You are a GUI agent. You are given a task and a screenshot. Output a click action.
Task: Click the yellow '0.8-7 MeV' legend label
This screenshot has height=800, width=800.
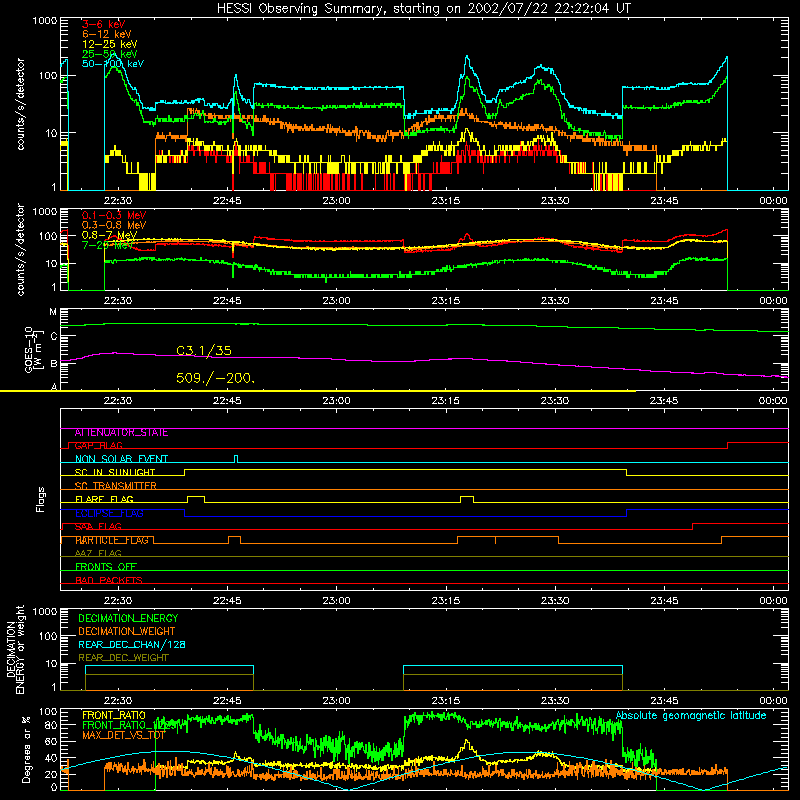[110, 235]
